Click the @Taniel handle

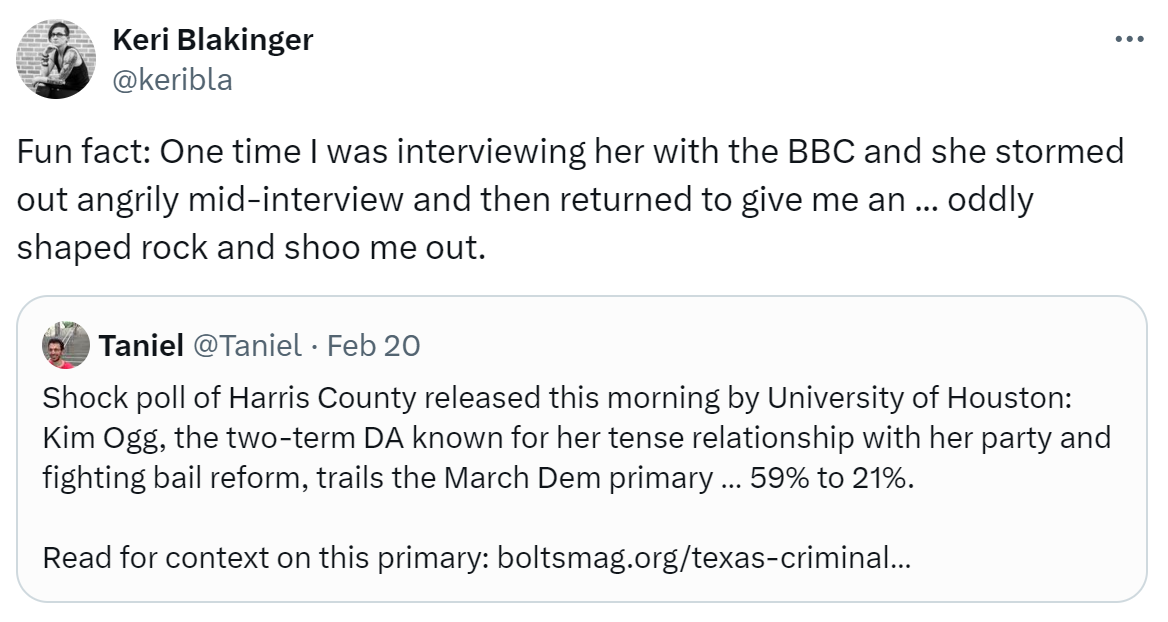pyautogui.click(x=246, y=346)
